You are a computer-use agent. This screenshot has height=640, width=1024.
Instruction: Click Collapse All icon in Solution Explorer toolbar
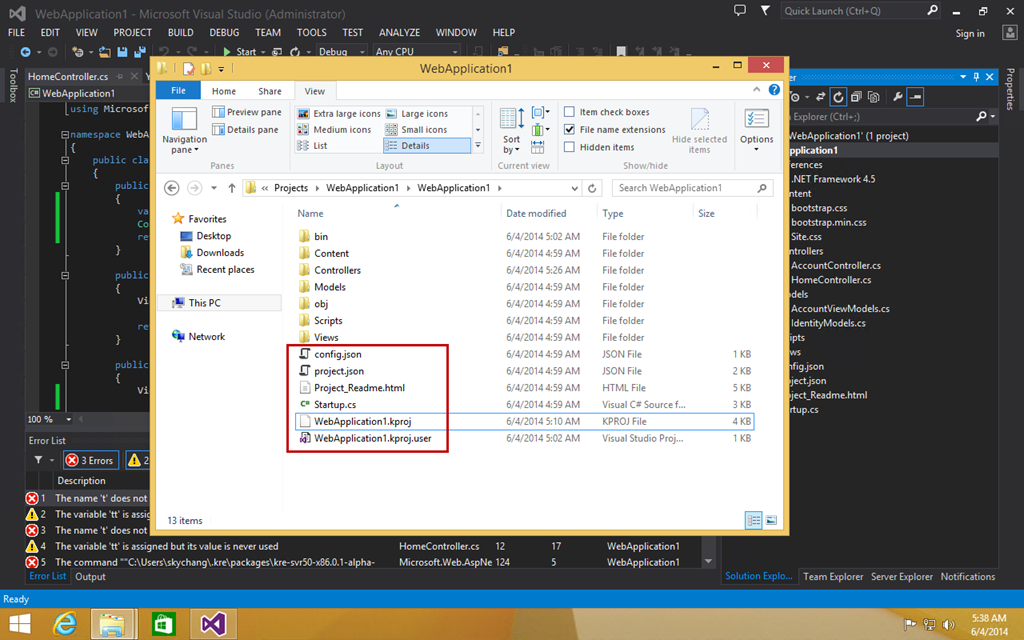pos(856,97)
